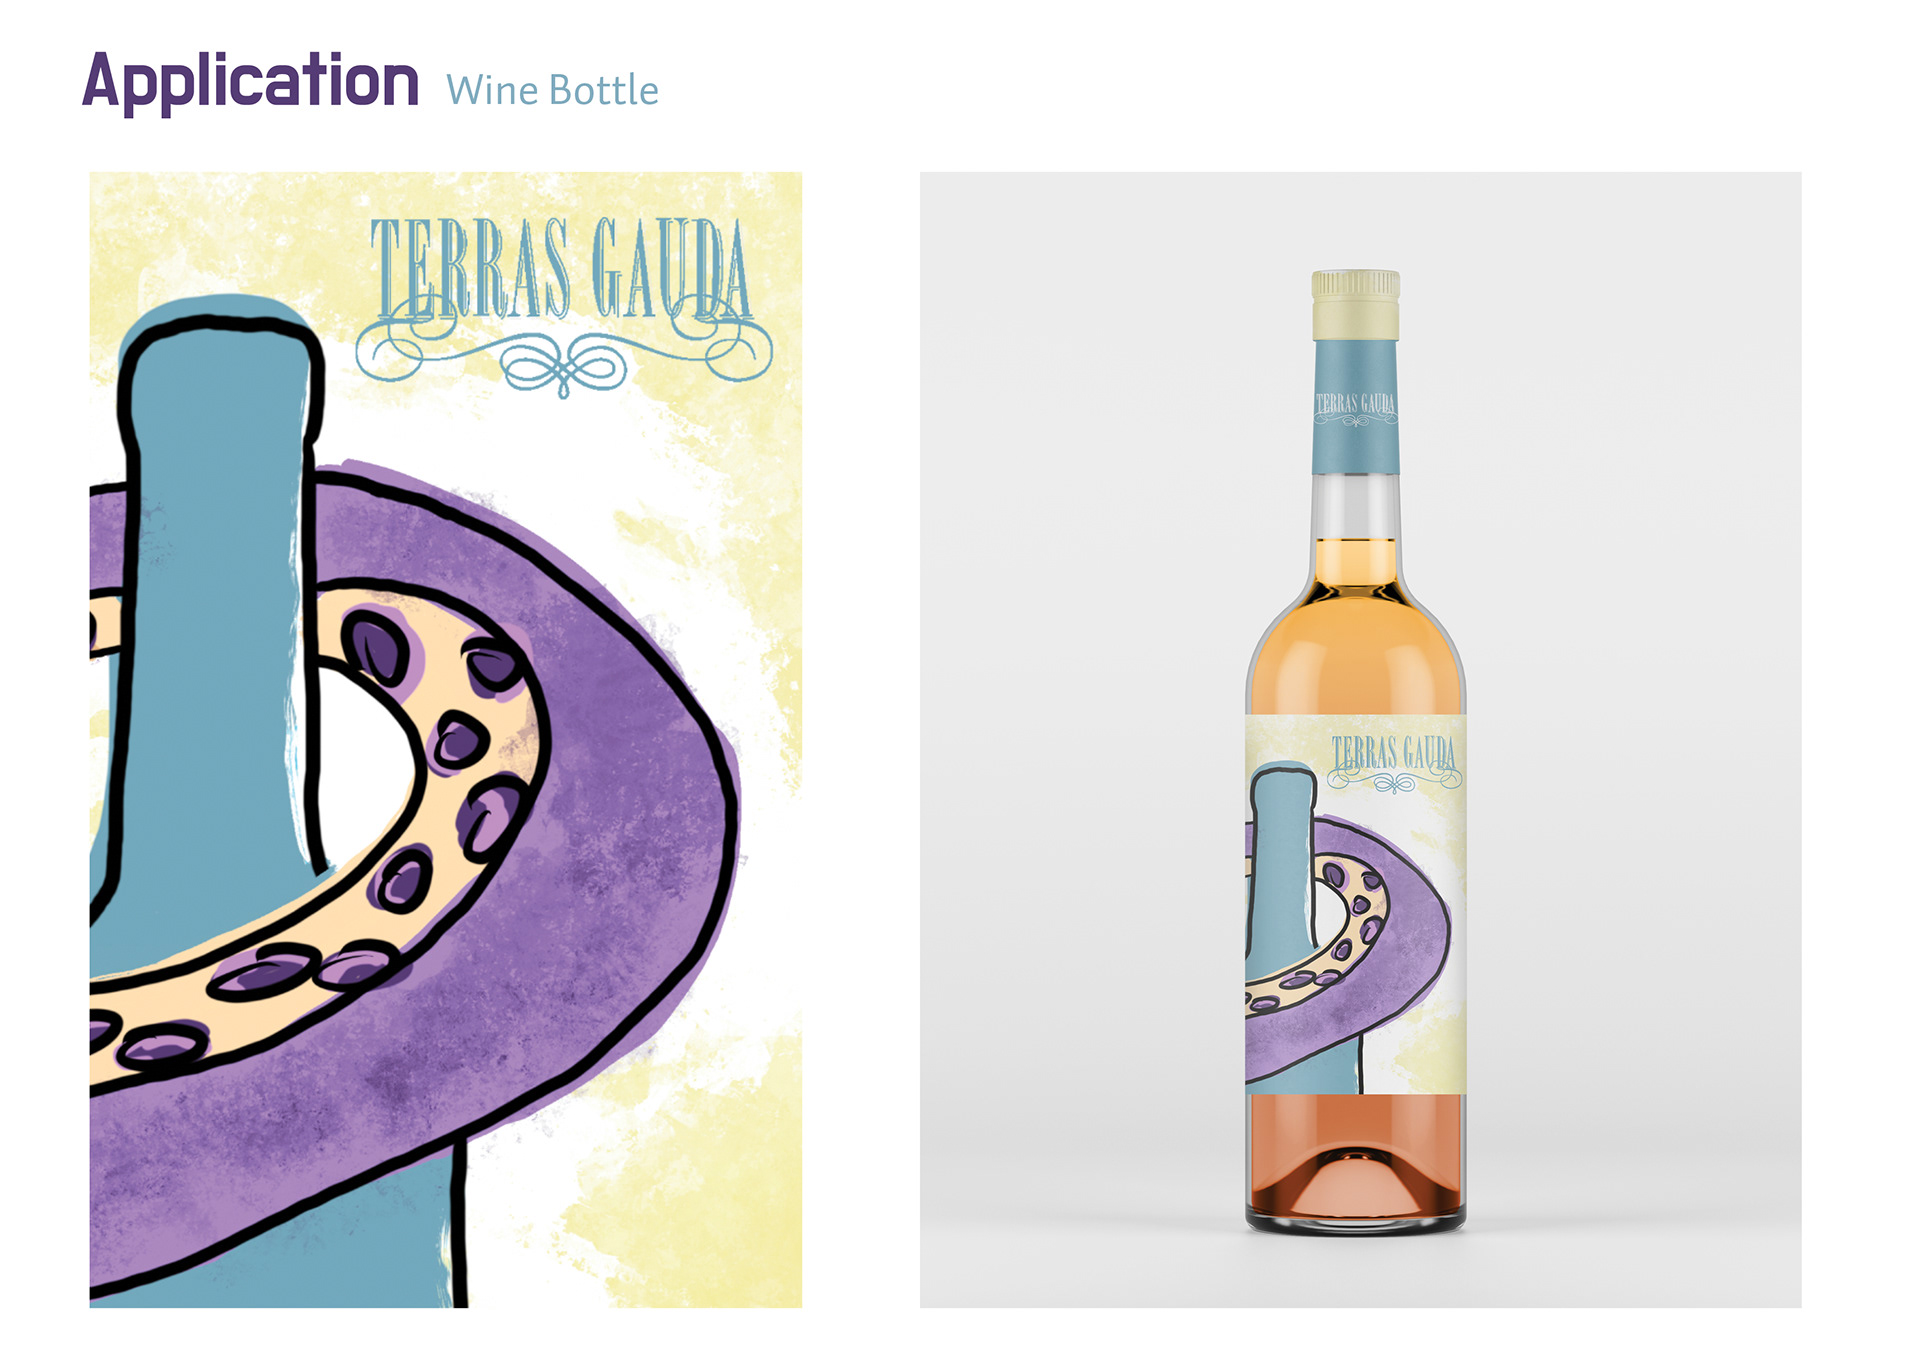Image resolution: width=1920 pixels, height=1360 pixels.
Task: Click the "Wine Bottle" subtitle text
Action: tap(552, 90)
